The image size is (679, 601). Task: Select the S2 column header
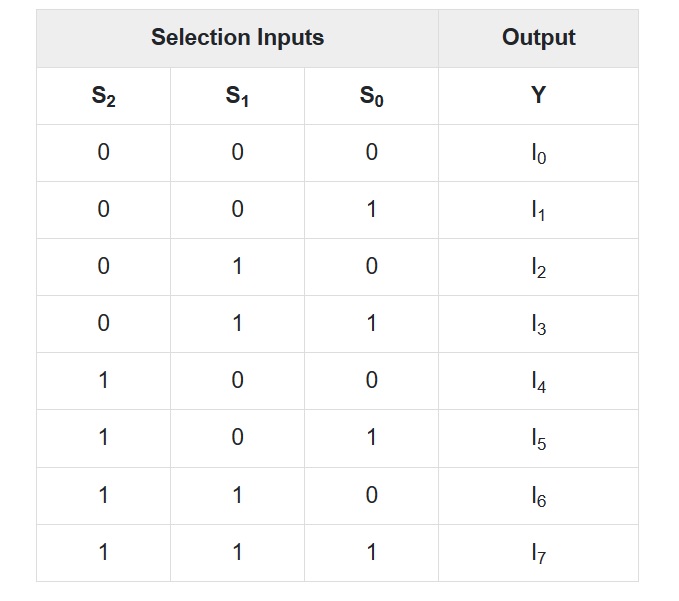click(x=103, y=96)
